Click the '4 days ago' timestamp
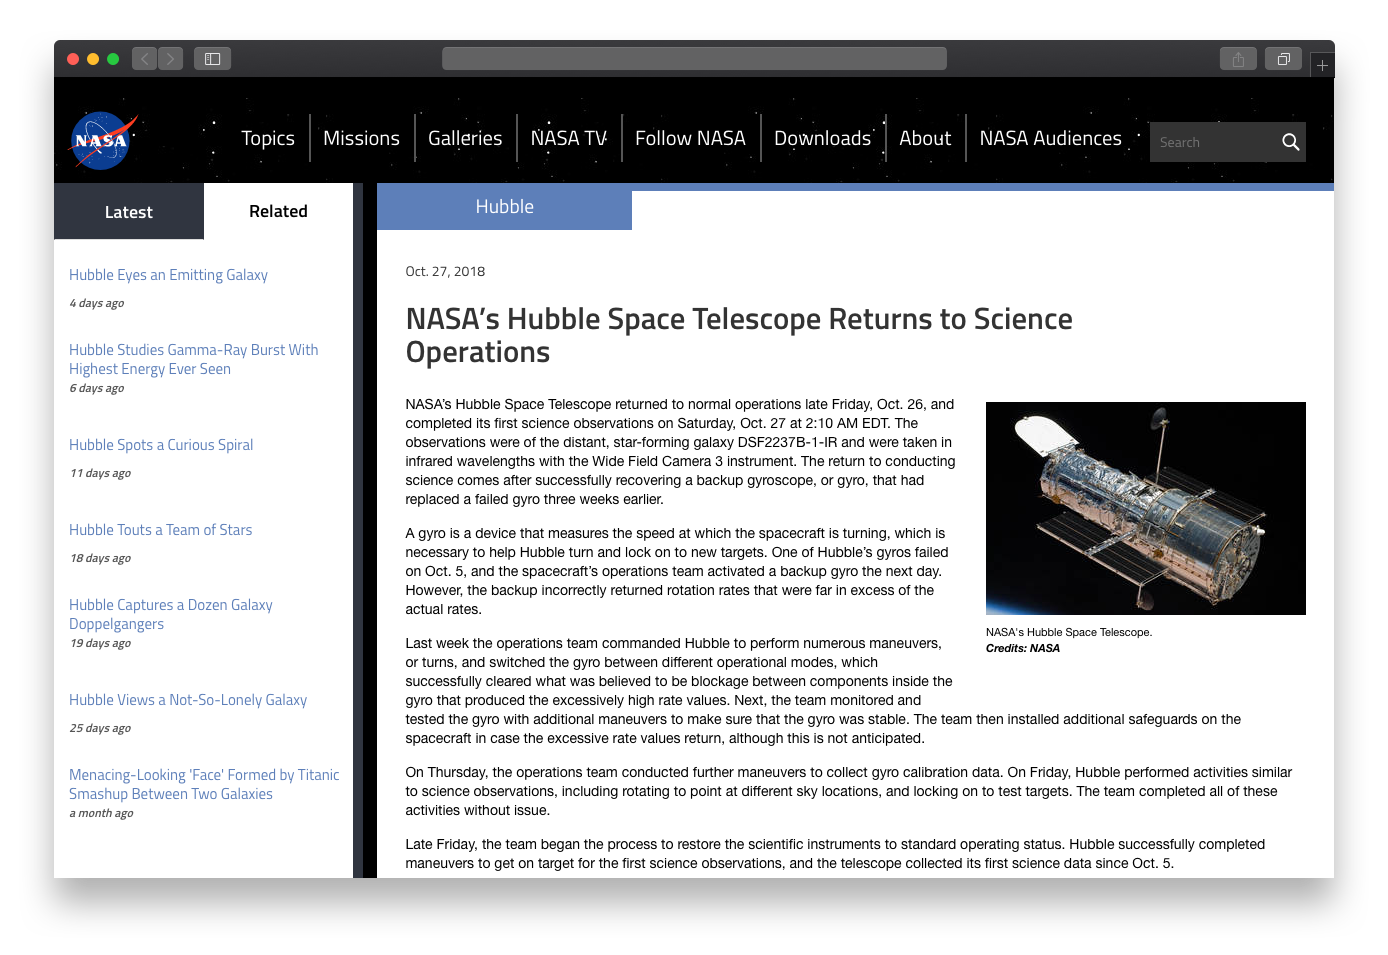 (97, 303)
